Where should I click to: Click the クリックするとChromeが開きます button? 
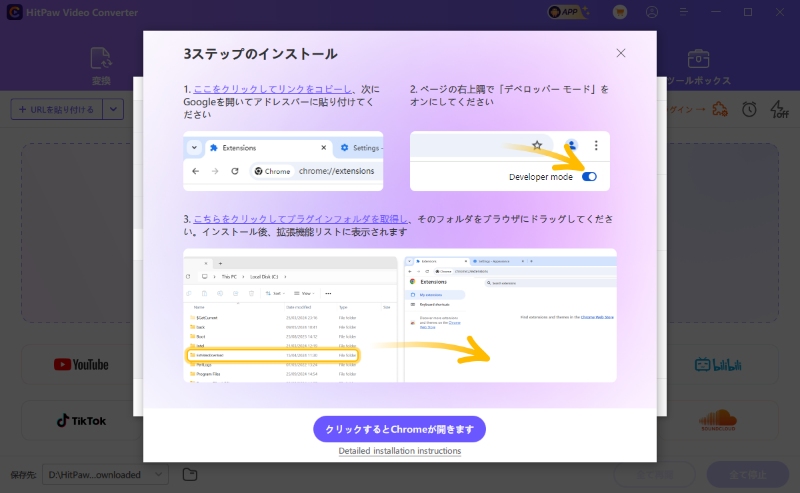coord(399,429)
